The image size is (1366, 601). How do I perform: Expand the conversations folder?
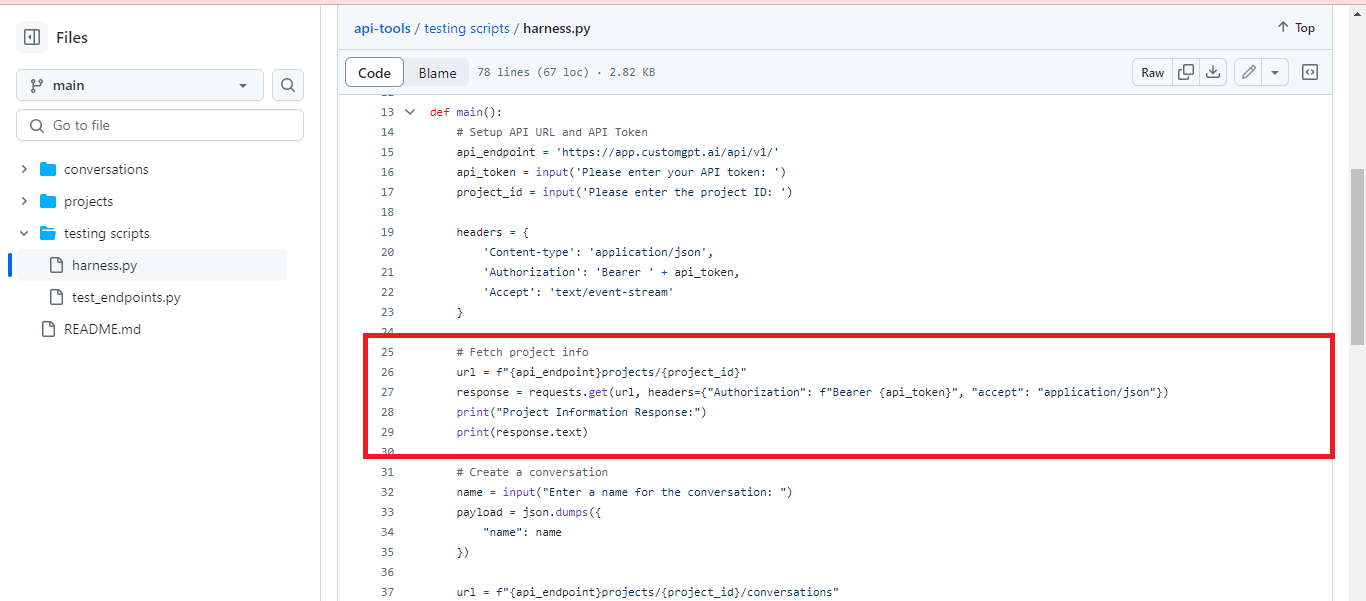(24, 169)
